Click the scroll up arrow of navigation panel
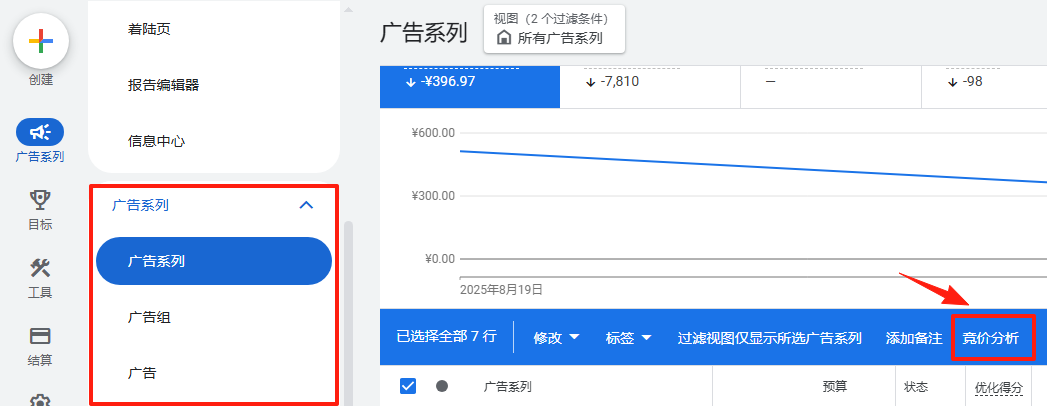 coord(347,9)
